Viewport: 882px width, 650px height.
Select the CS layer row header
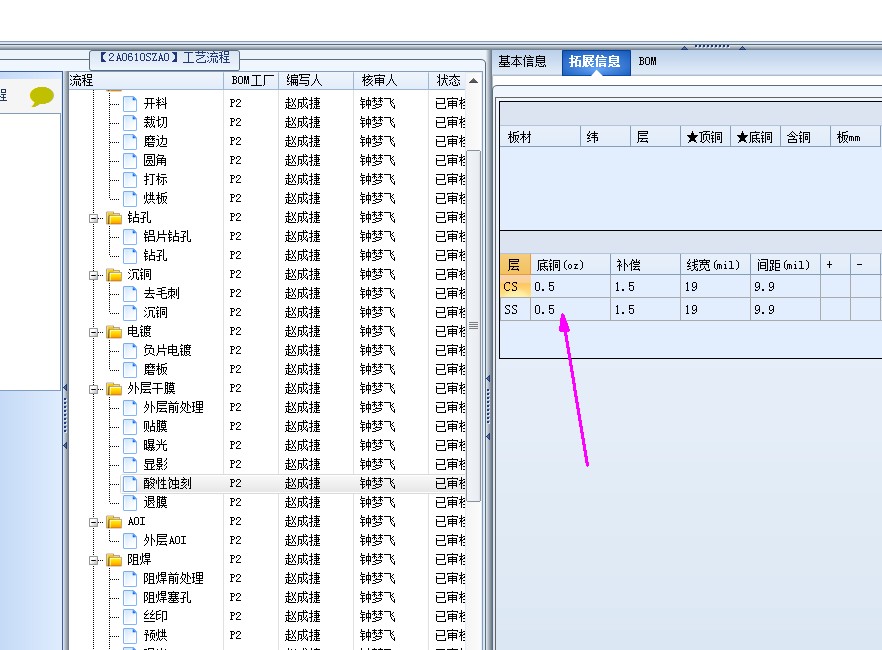(515, 287)
